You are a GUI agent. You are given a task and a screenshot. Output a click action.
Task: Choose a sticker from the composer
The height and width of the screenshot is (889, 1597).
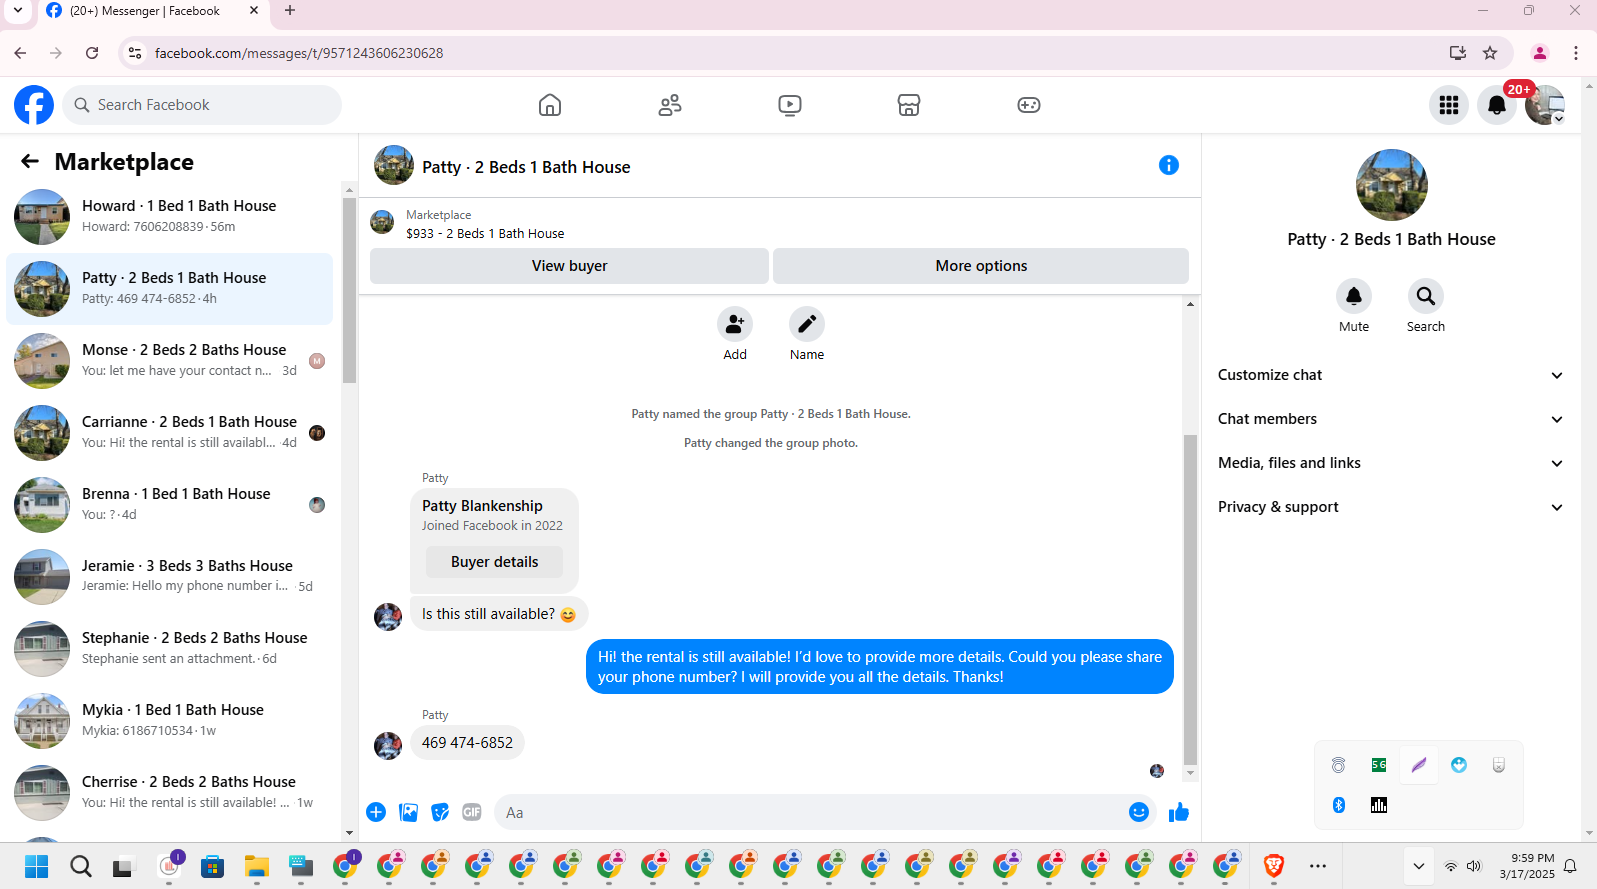440,812
